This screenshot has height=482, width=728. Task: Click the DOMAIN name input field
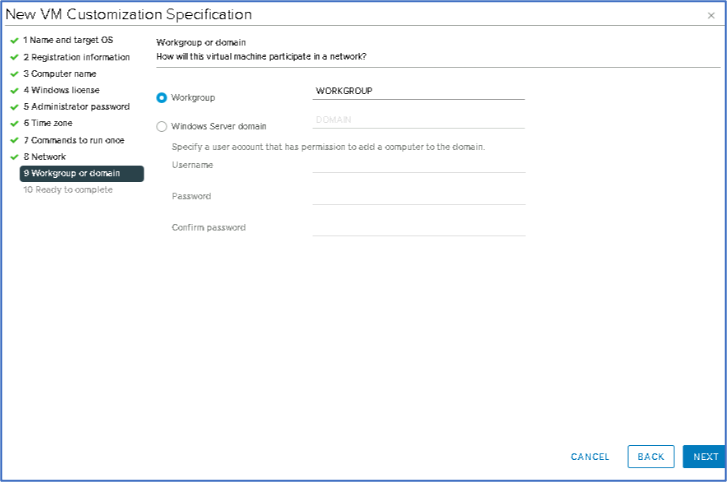(418, 120)
